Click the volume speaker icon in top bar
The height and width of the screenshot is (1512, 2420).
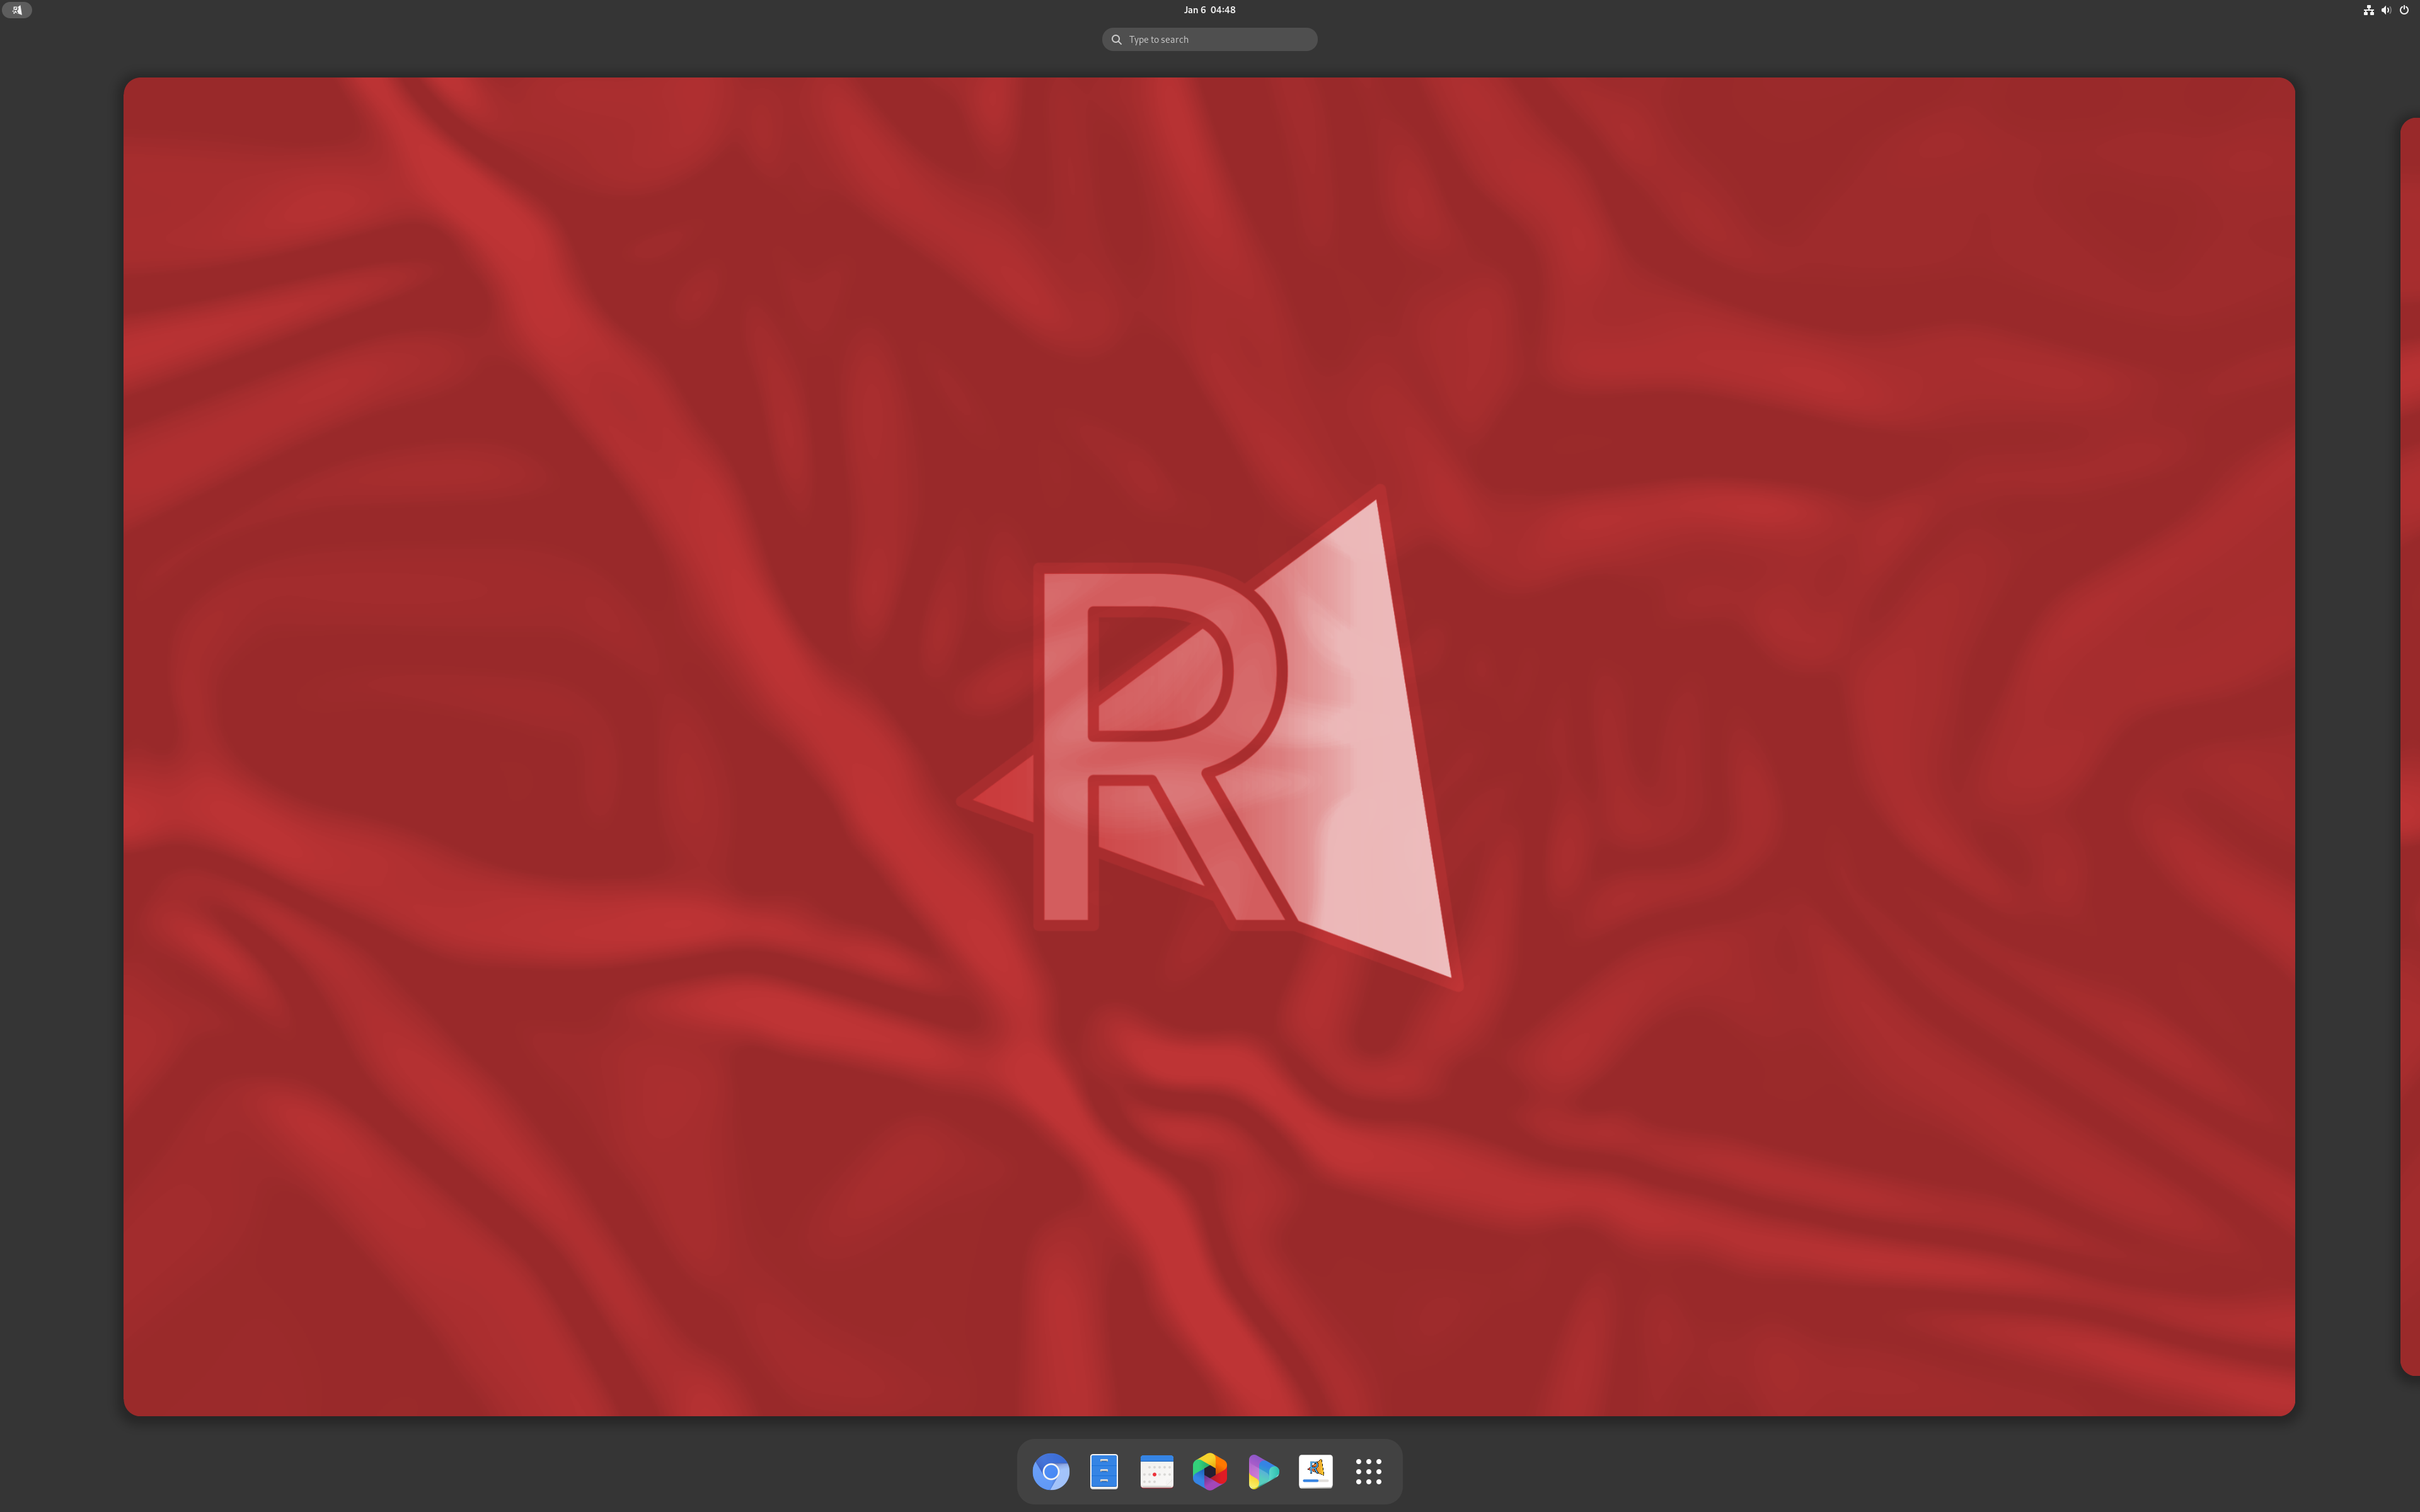pyautogui.click(x=2386, y=10)
